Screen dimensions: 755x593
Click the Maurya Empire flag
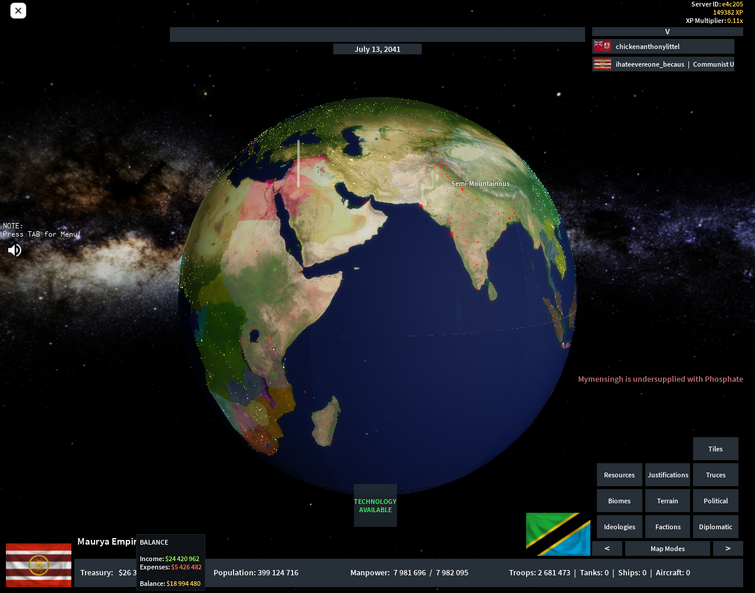(39, 565)
